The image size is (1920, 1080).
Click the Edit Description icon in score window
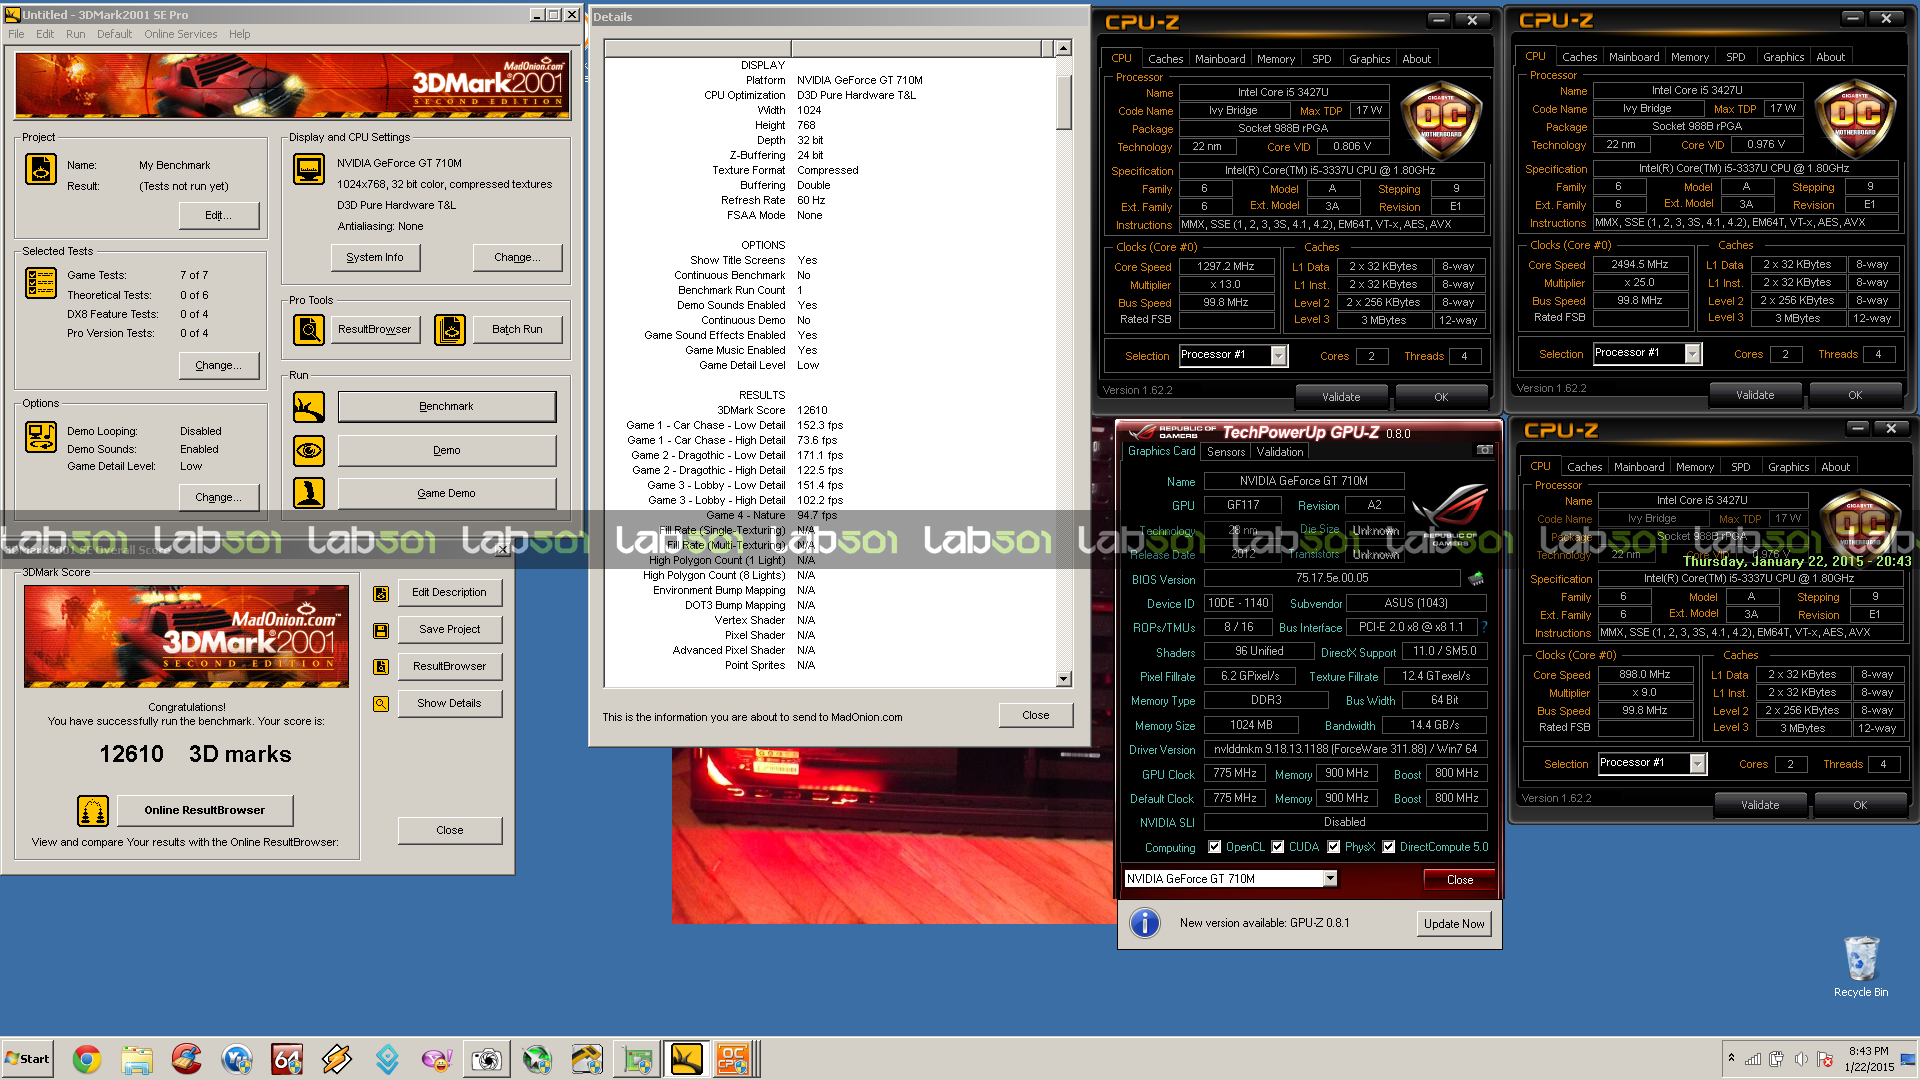tap(381, 594)
